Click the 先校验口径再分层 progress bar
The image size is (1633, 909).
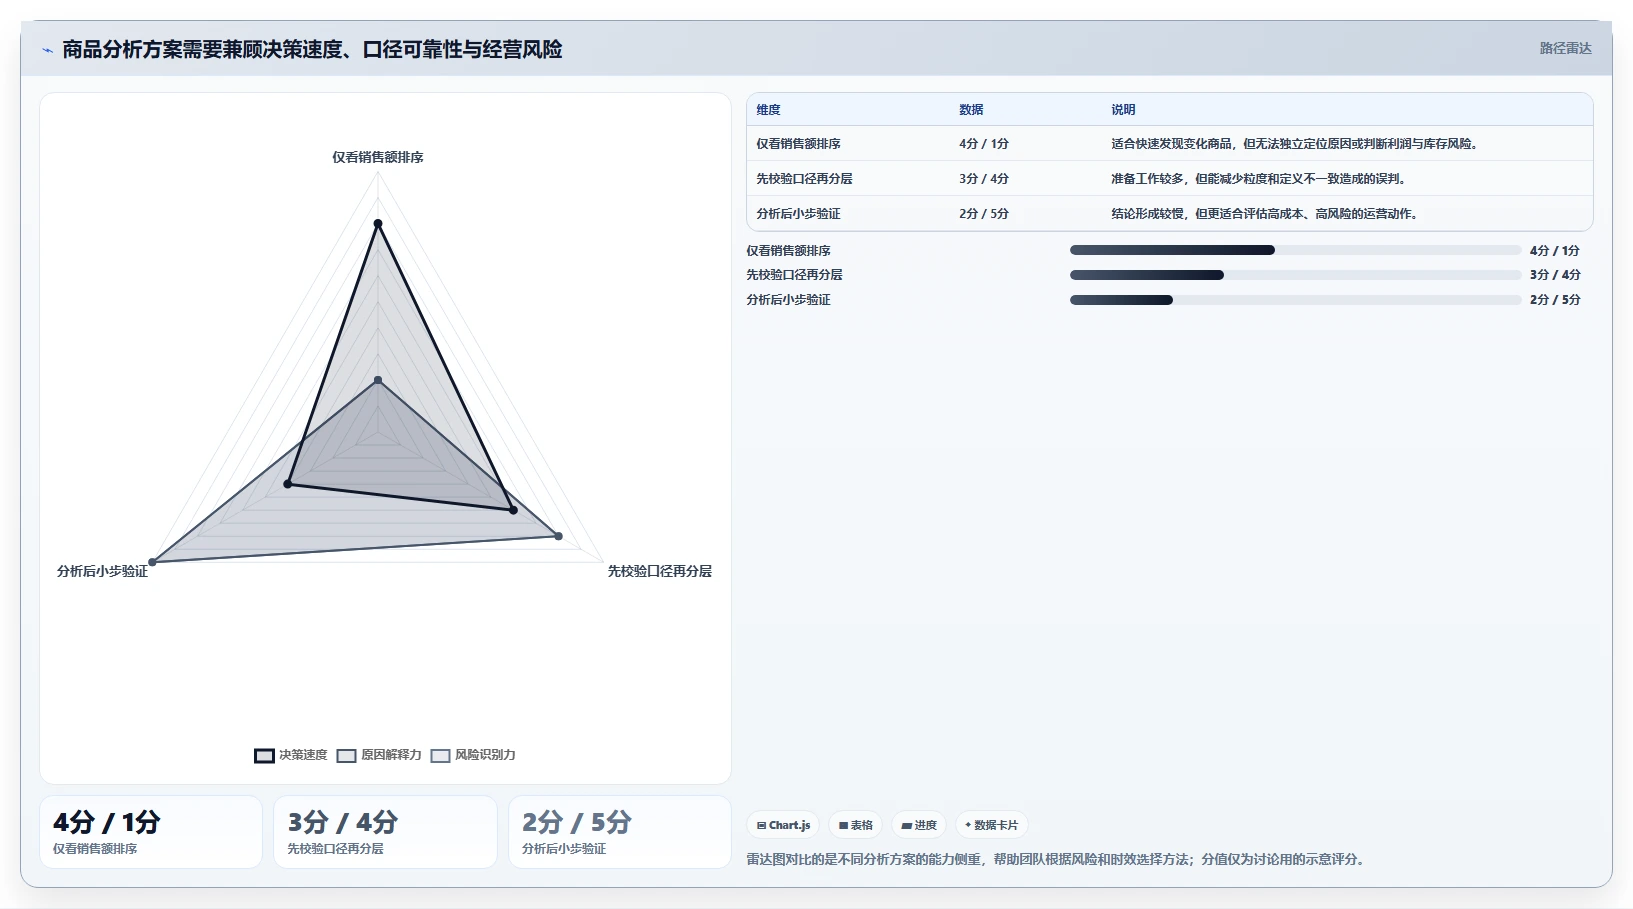pos(1296,275)
